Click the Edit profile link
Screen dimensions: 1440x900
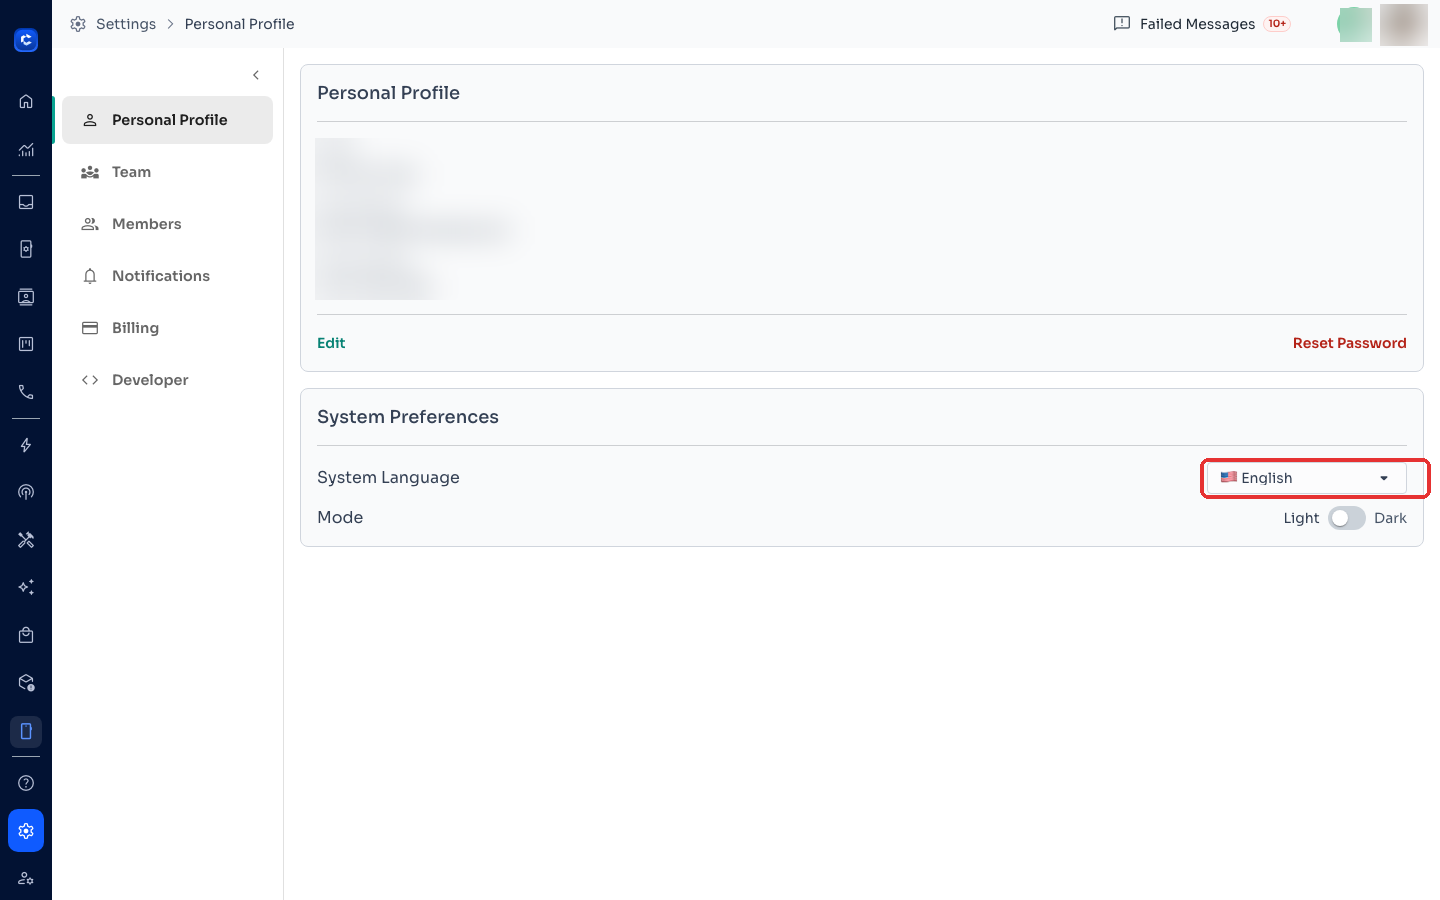tap(331, 343)
